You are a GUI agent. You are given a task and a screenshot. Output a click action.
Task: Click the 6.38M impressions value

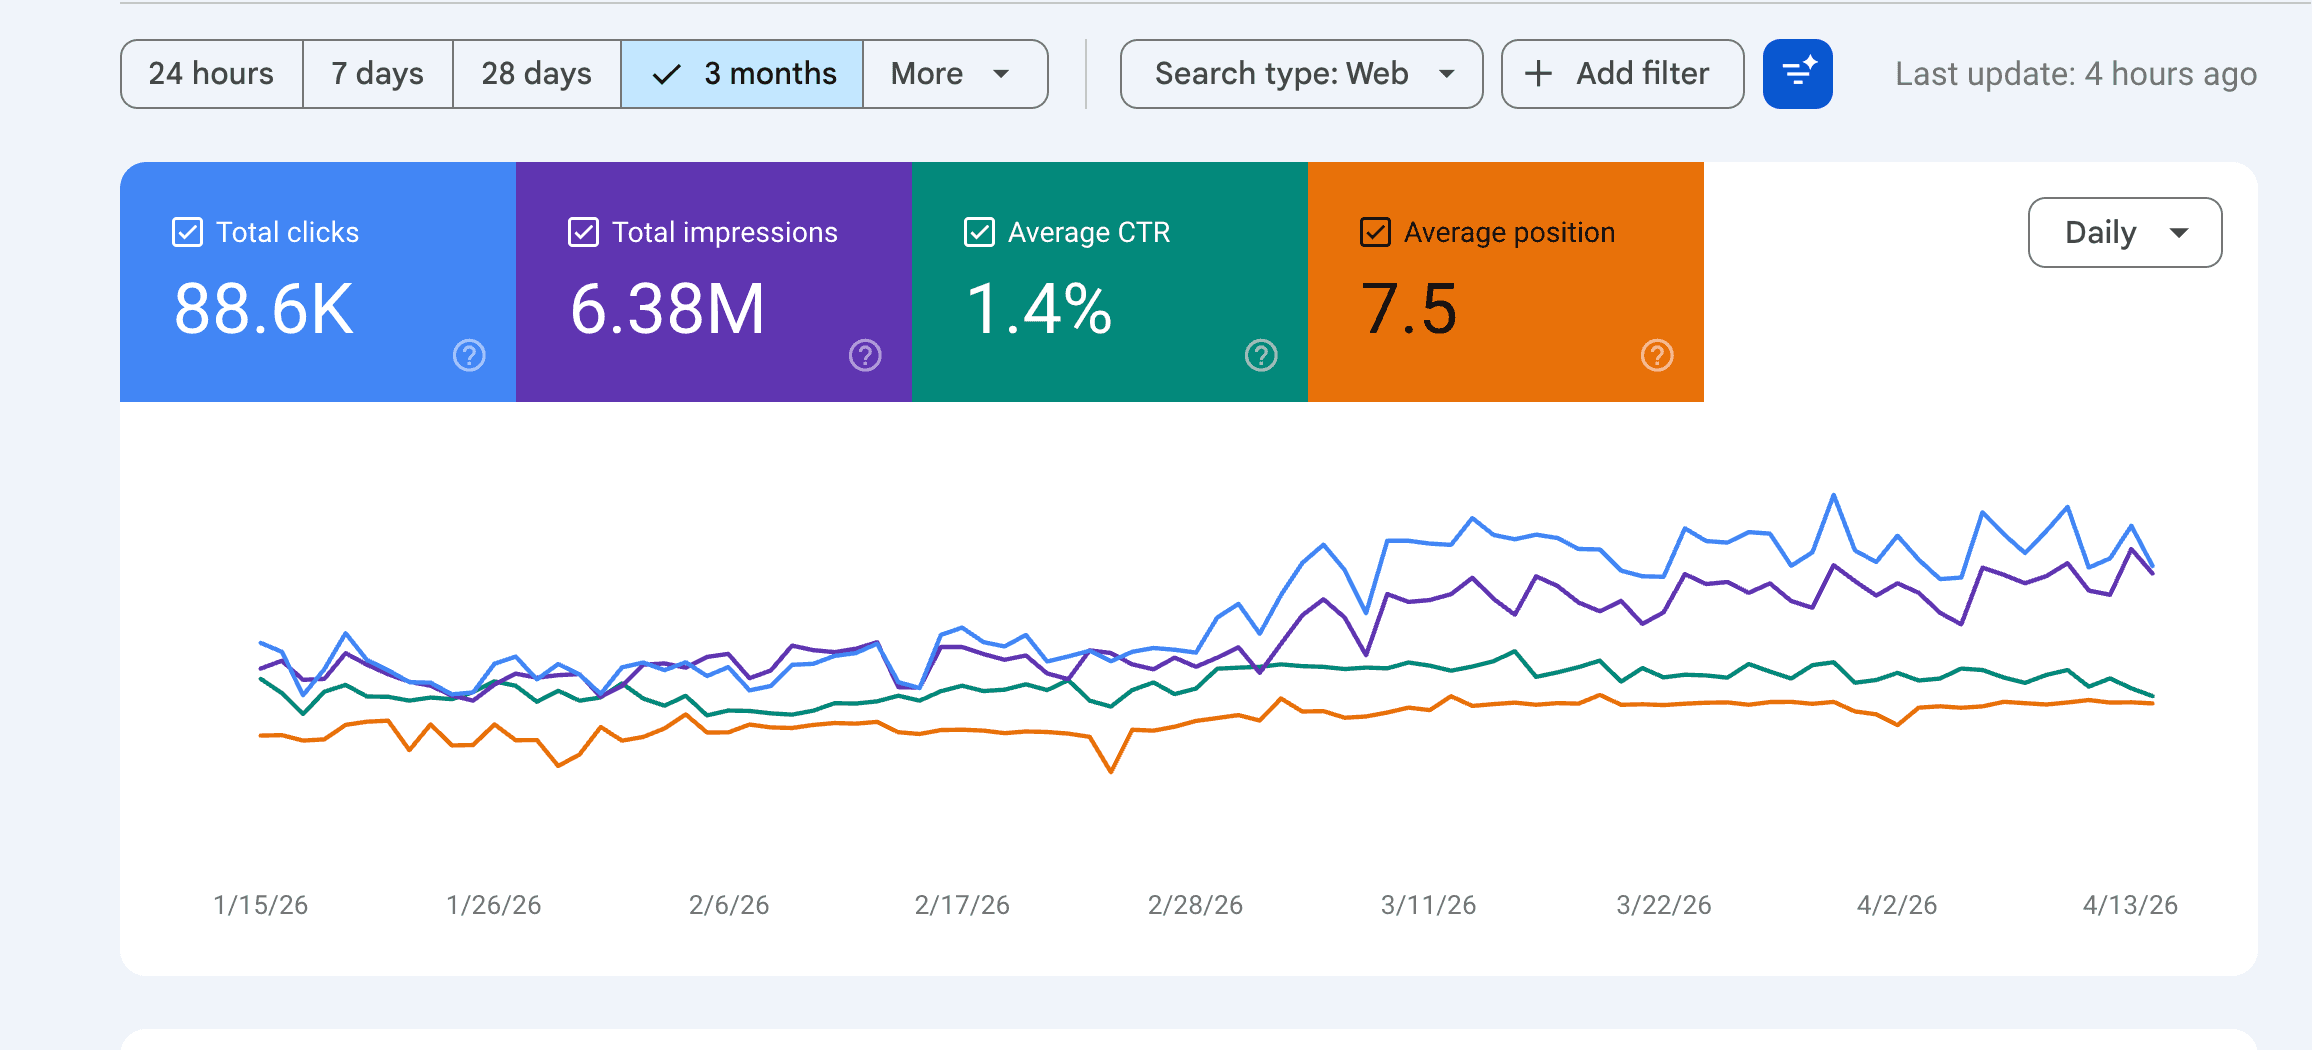(x=668, y=309)
